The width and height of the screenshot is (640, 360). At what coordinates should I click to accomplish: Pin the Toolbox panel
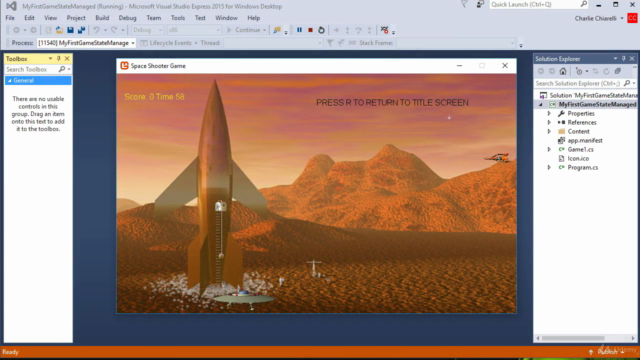58,59
